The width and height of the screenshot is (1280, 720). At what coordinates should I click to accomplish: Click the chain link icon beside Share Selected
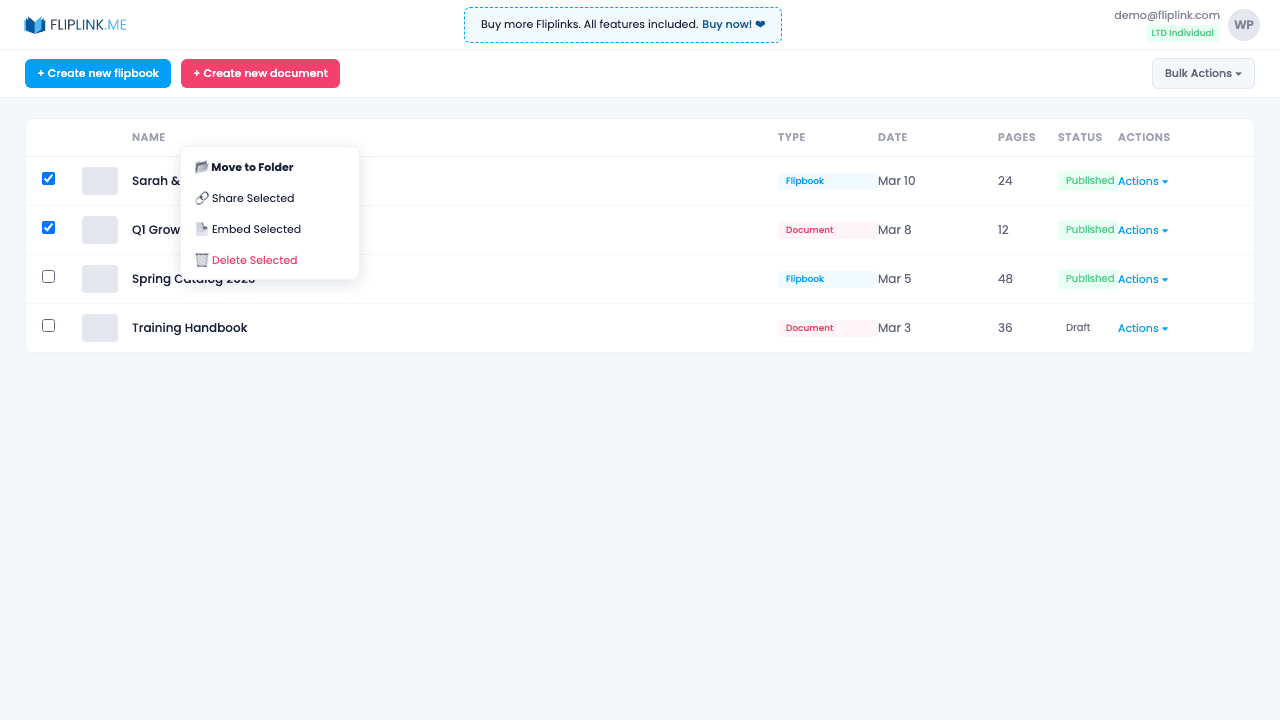(x=200, y=198)
